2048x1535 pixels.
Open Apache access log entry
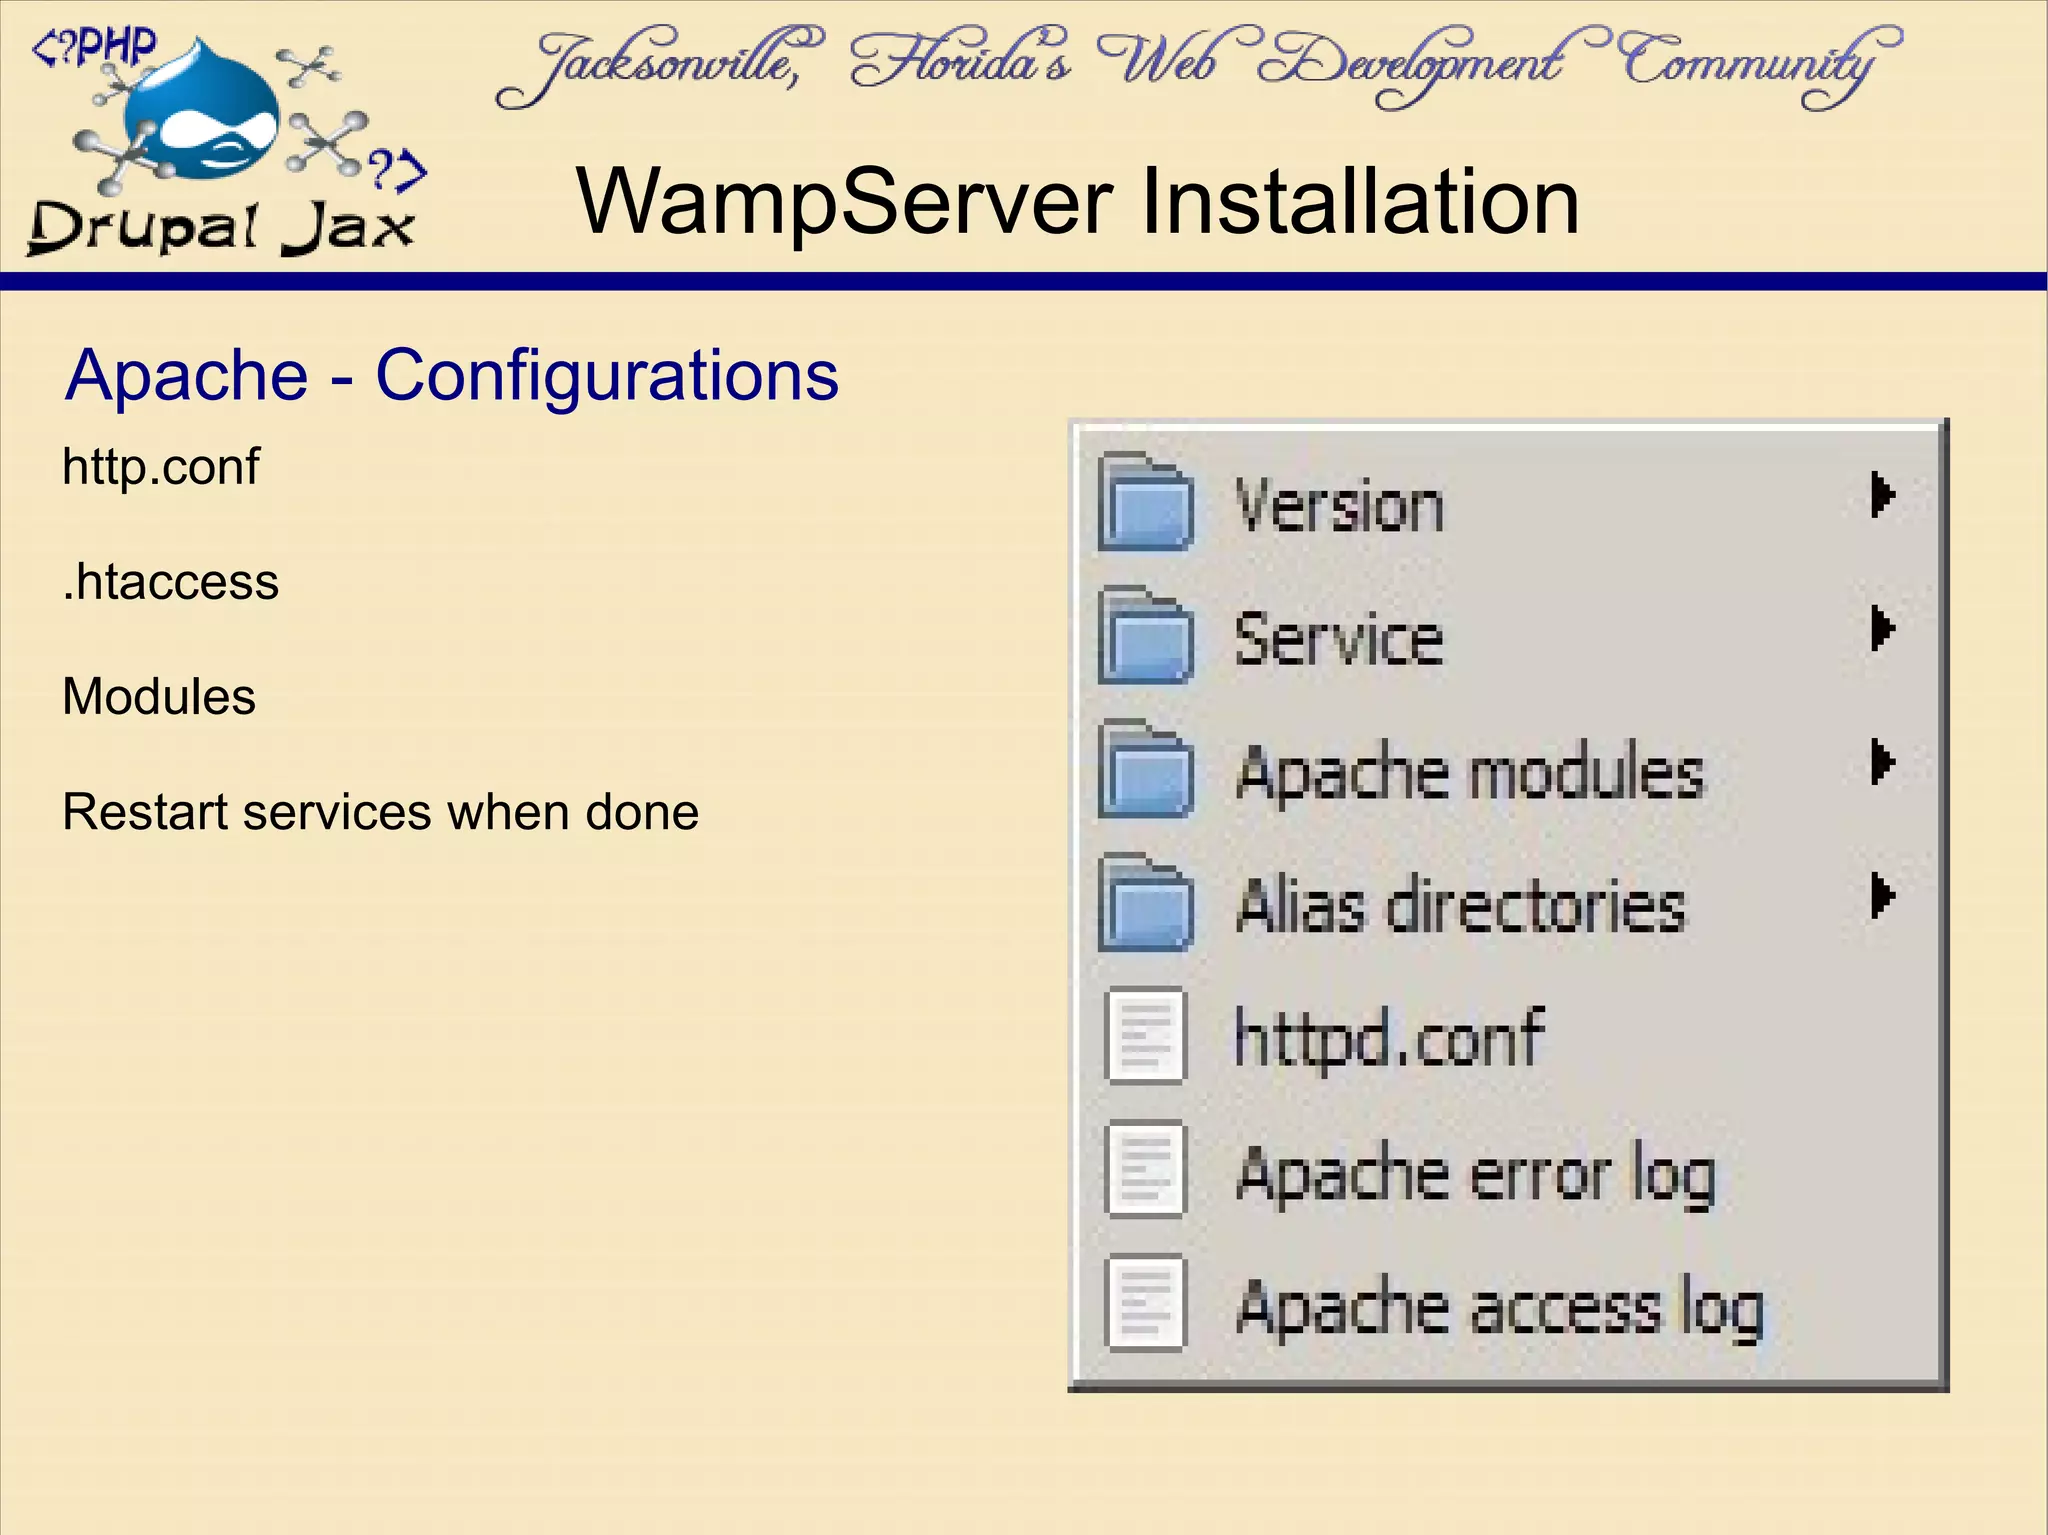[1508, 1304]
